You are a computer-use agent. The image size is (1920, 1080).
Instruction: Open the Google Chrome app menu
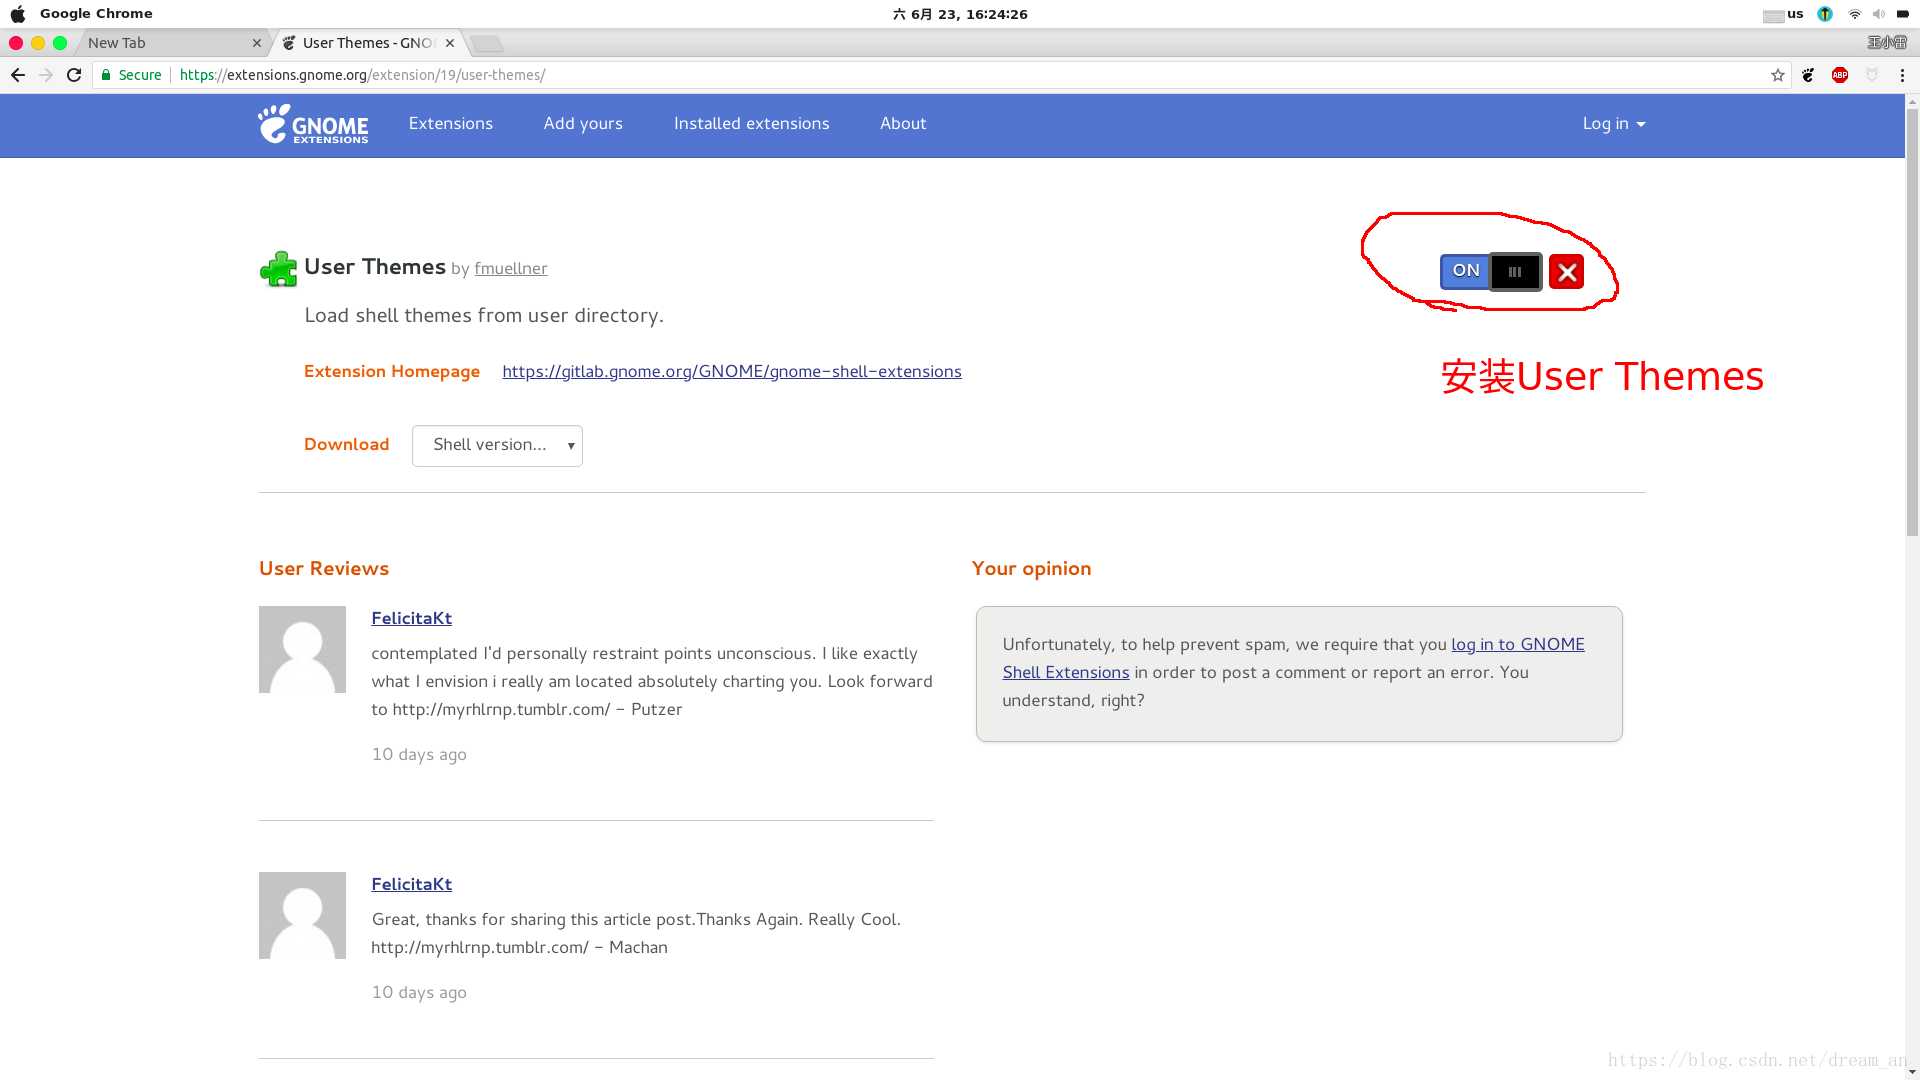click(x=96, y=14)
